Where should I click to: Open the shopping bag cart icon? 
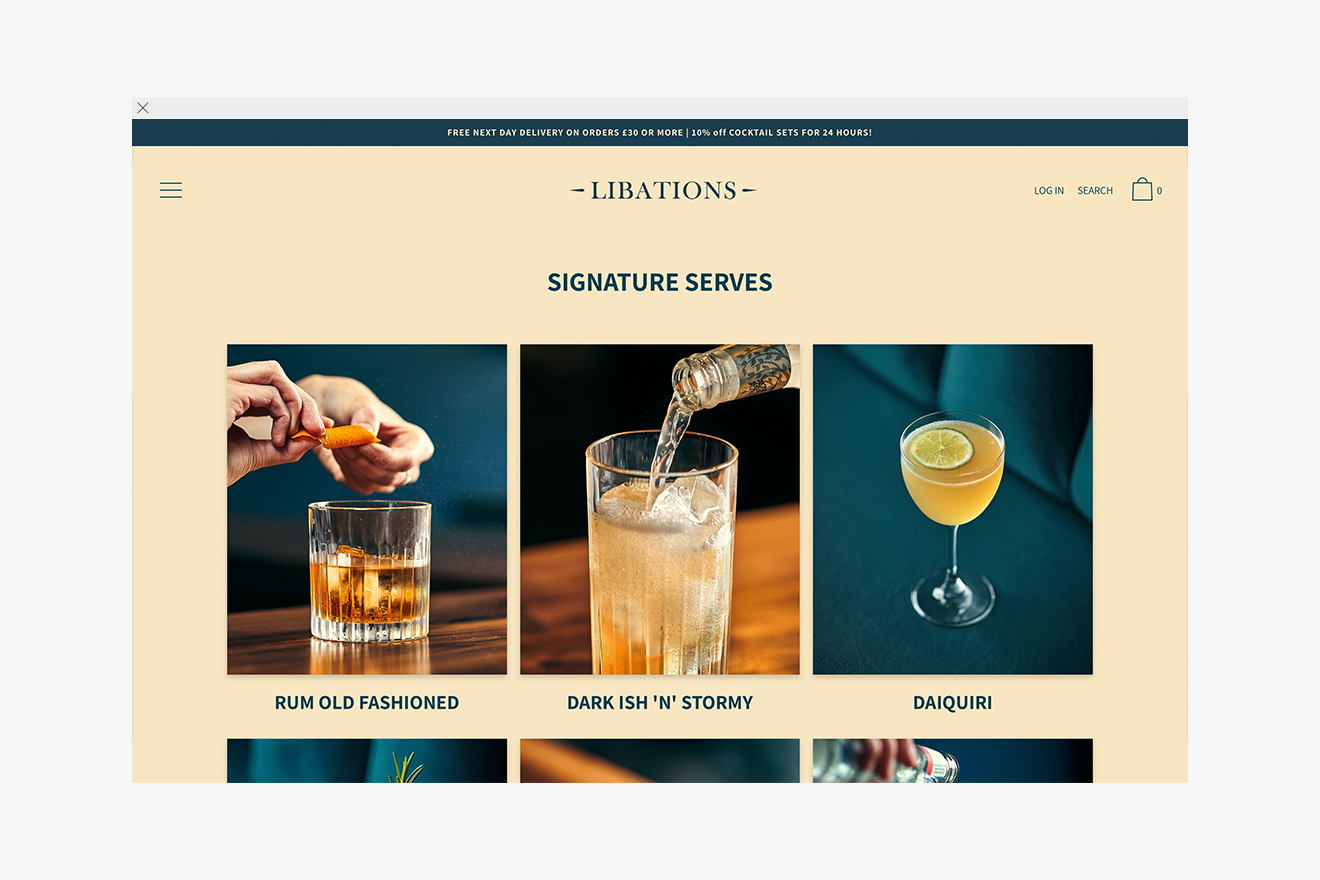coord(1142,189)
